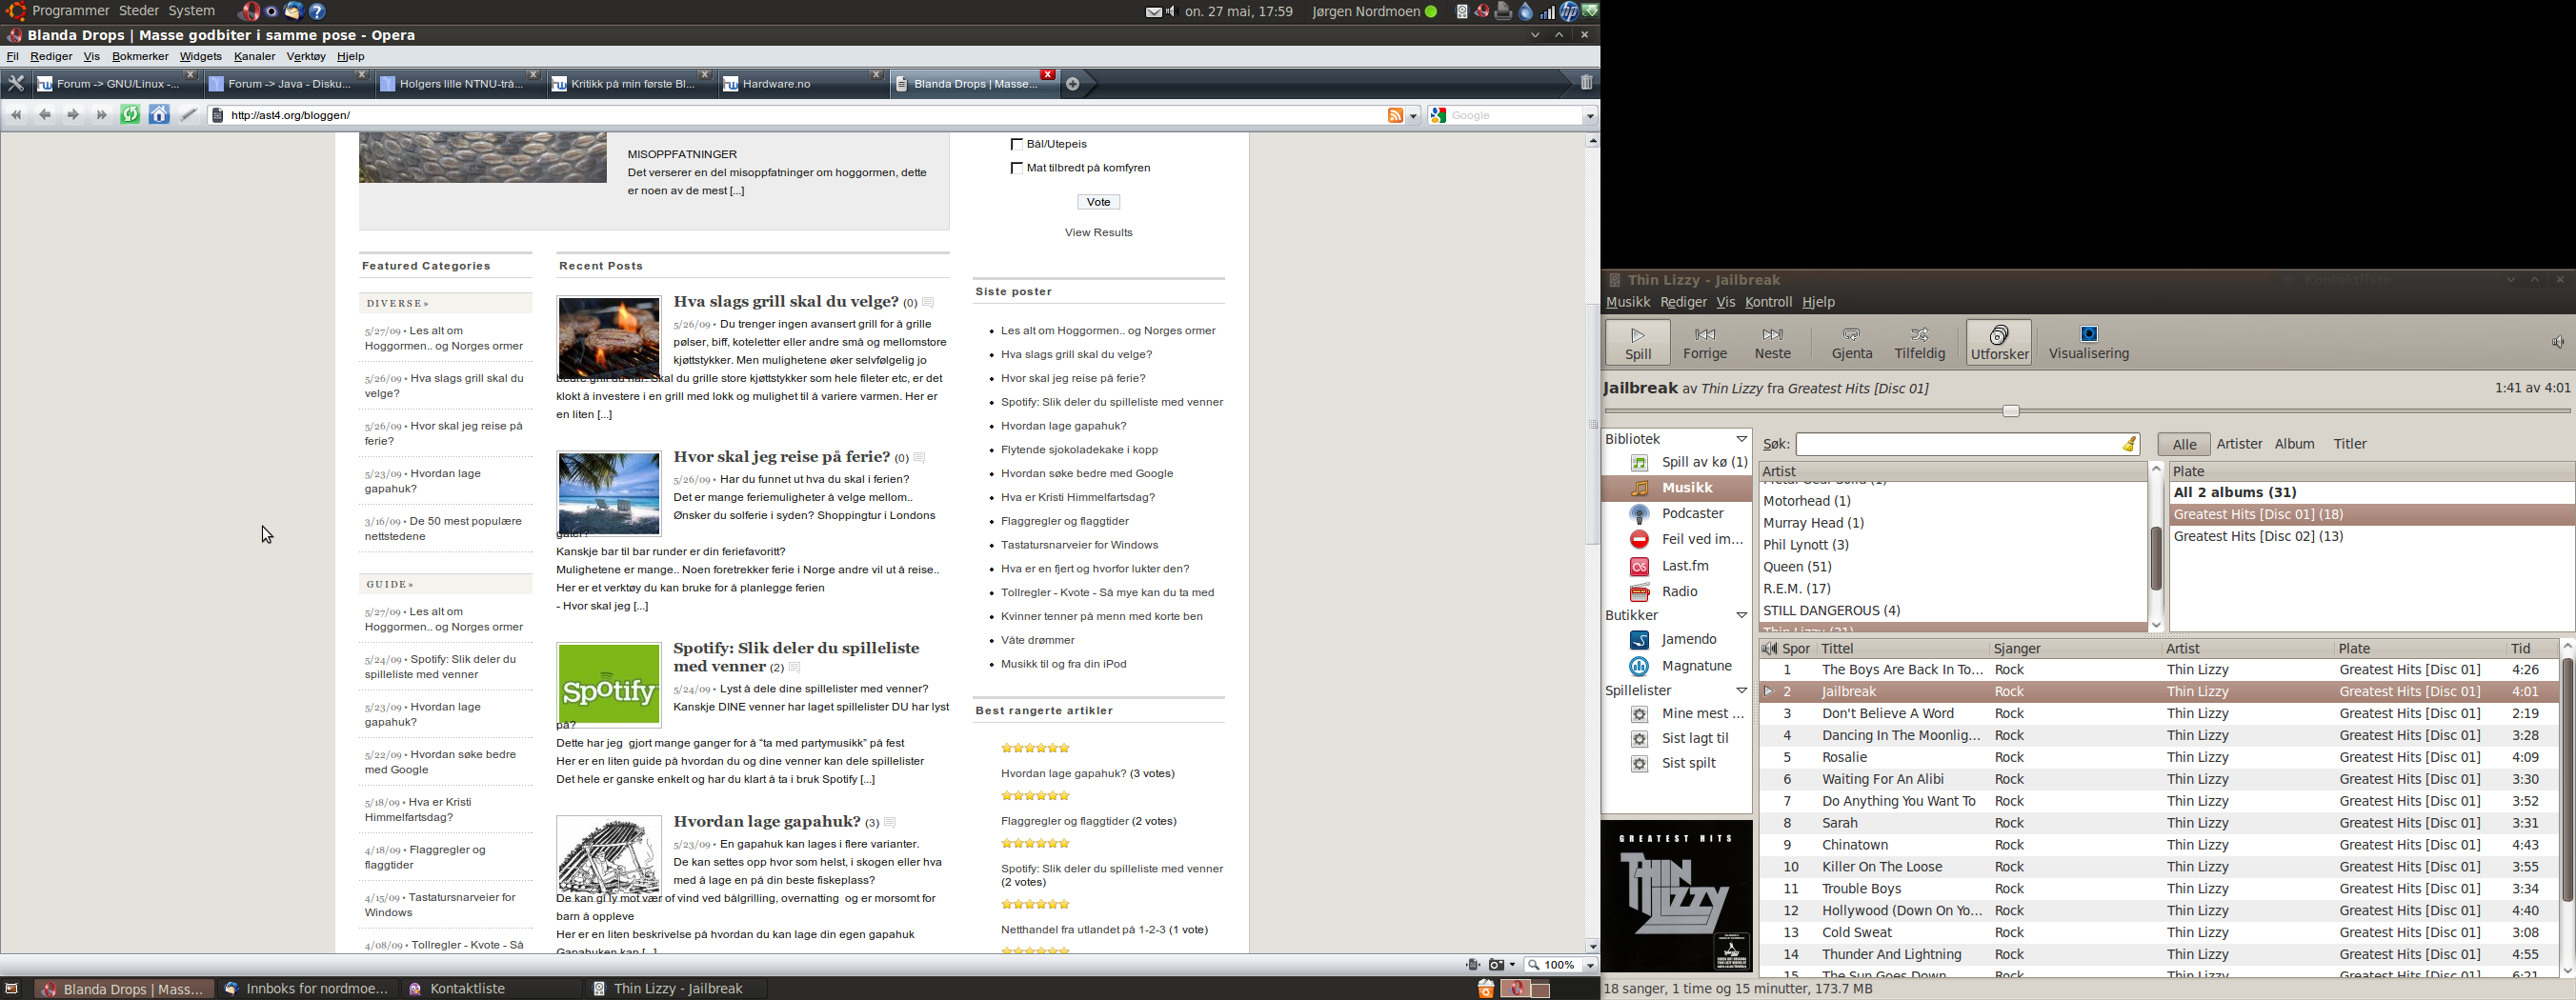Click the fast forward button in Opera
The width and height of the screenshot is (2576, 1000).
(x=101, y=115)
